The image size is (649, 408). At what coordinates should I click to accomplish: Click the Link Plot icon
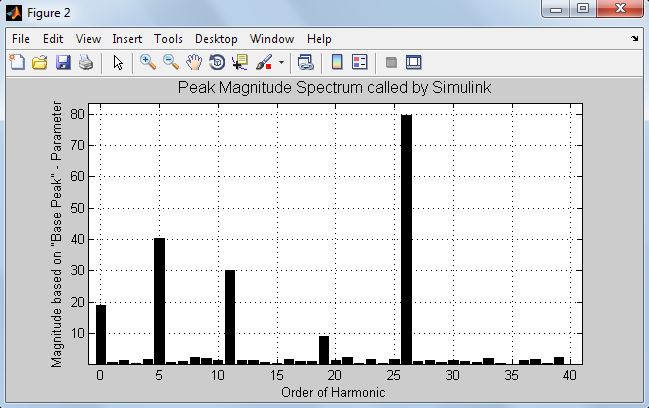point(305,62)
